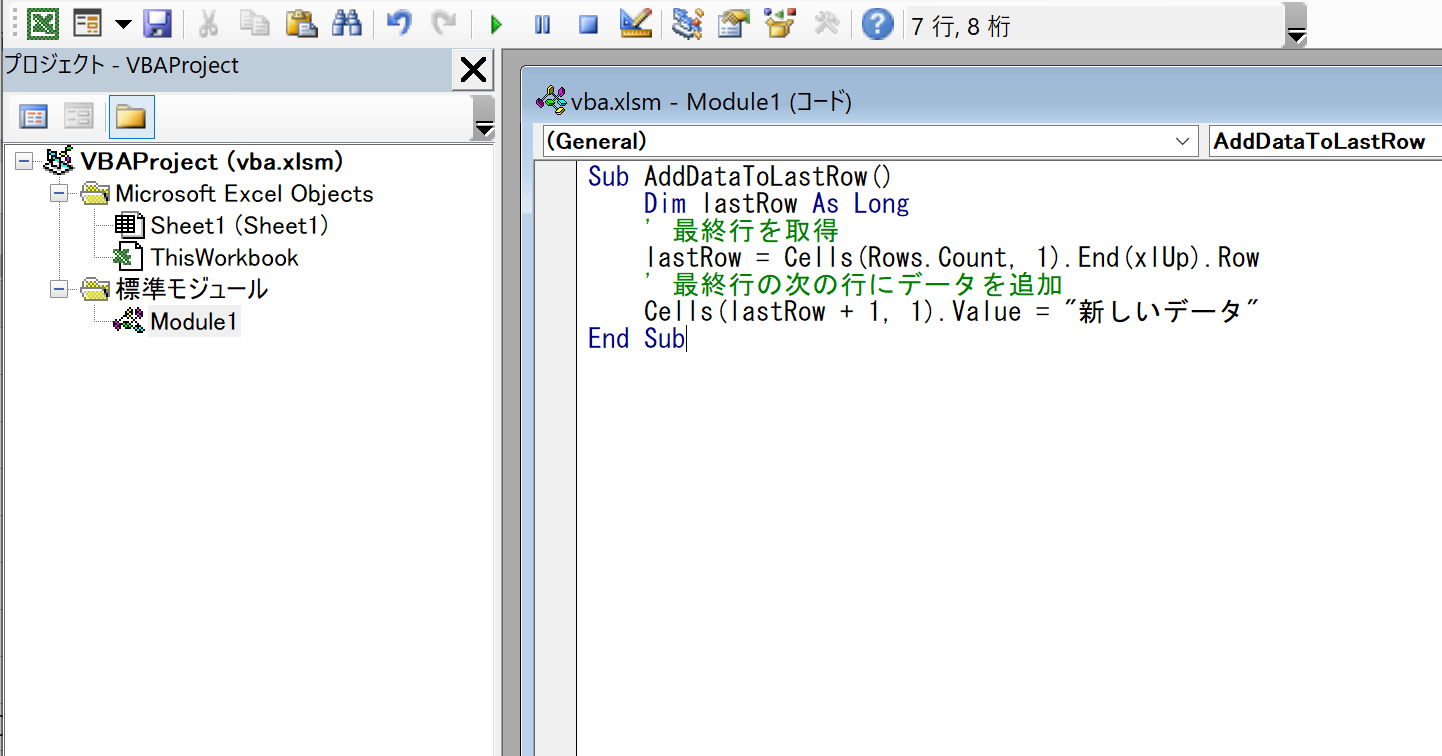Screen dimensions: 1442x756
Task: Reset the running code
Action: point(589,24)
